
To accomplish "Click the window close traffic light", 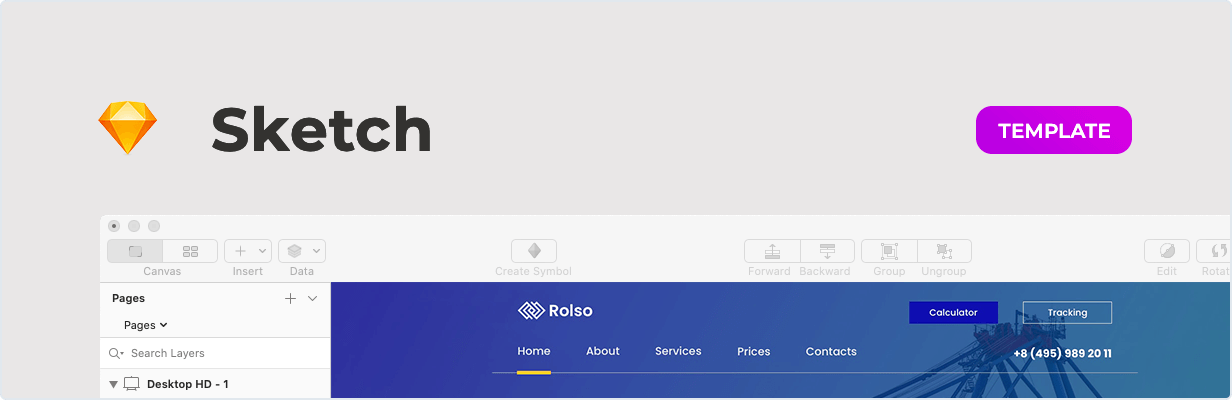I will (114, 226).
